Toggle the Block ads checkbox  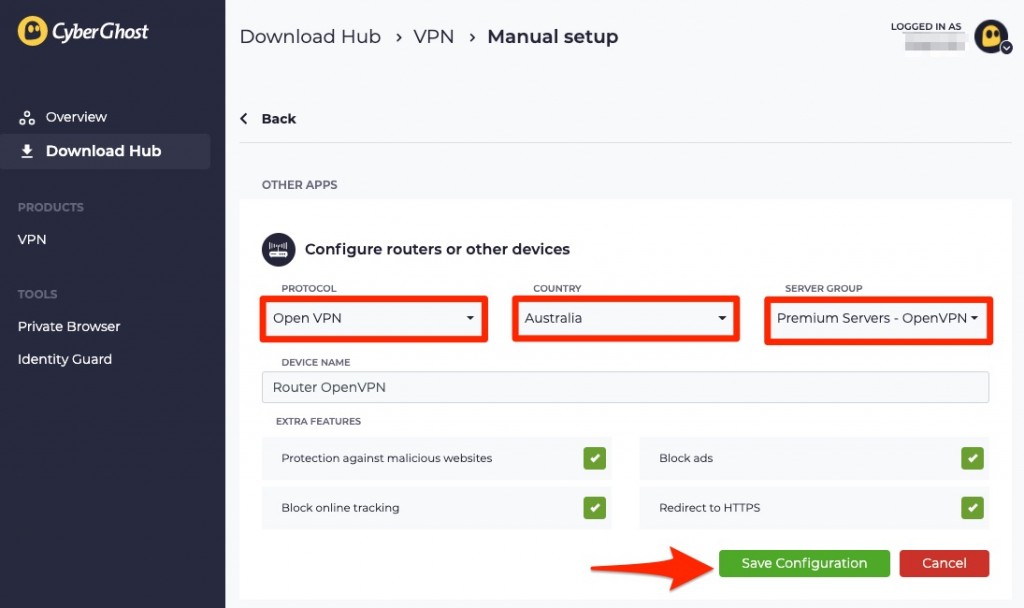click(972, 458)
